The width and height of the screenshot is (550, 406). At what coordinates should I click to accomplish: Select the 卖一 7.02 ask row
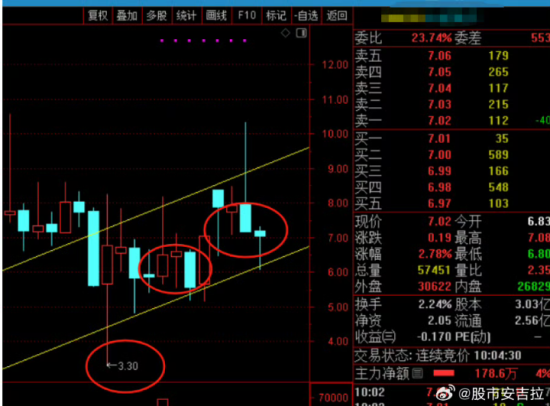pos(452,121)
